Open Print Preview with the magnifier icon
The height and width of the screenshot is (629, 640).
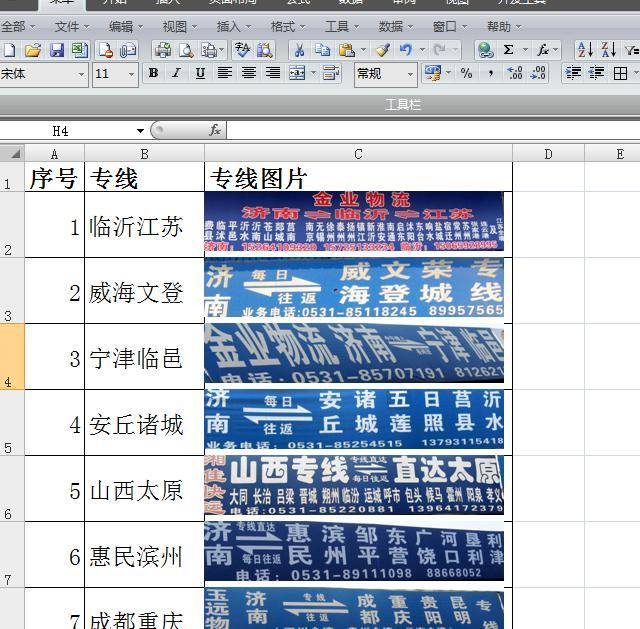point(186,50)
